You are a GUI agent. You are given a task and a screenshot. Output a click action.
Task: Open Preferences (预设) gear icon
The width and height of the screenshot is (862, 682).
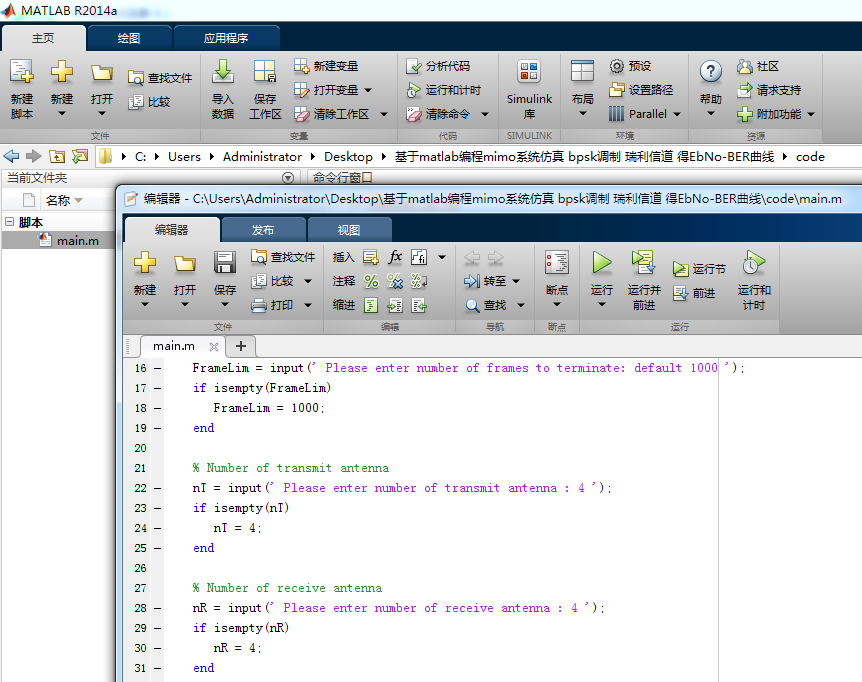617,66
